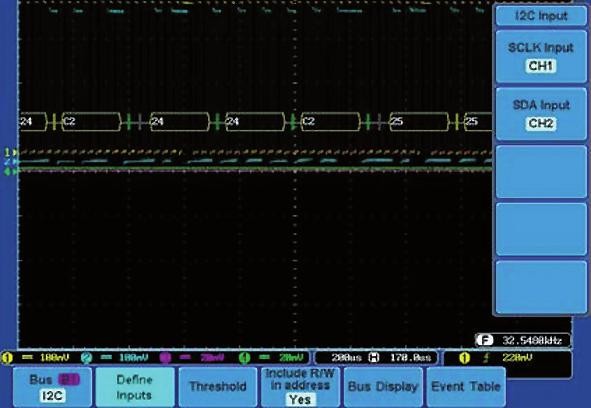This screenshot has width=591, height=408.
Task: Open the Threshold menu
Action: coord(217,387)
